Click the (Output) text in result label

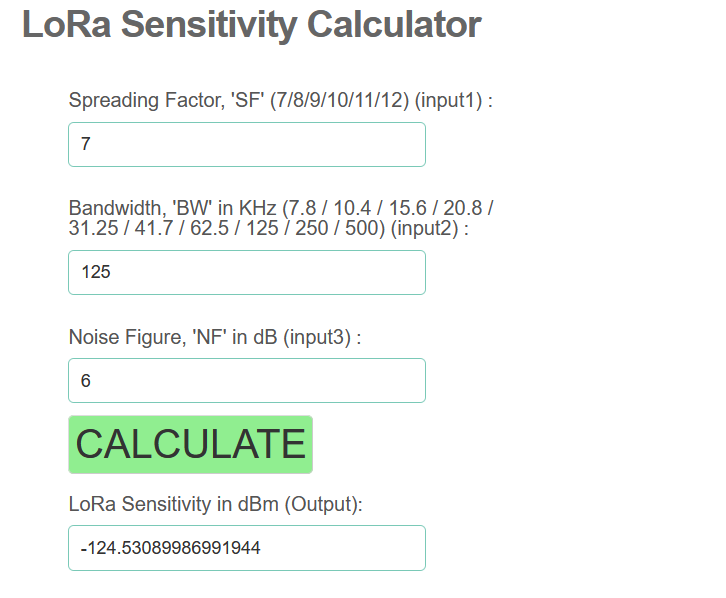(321, 504)
